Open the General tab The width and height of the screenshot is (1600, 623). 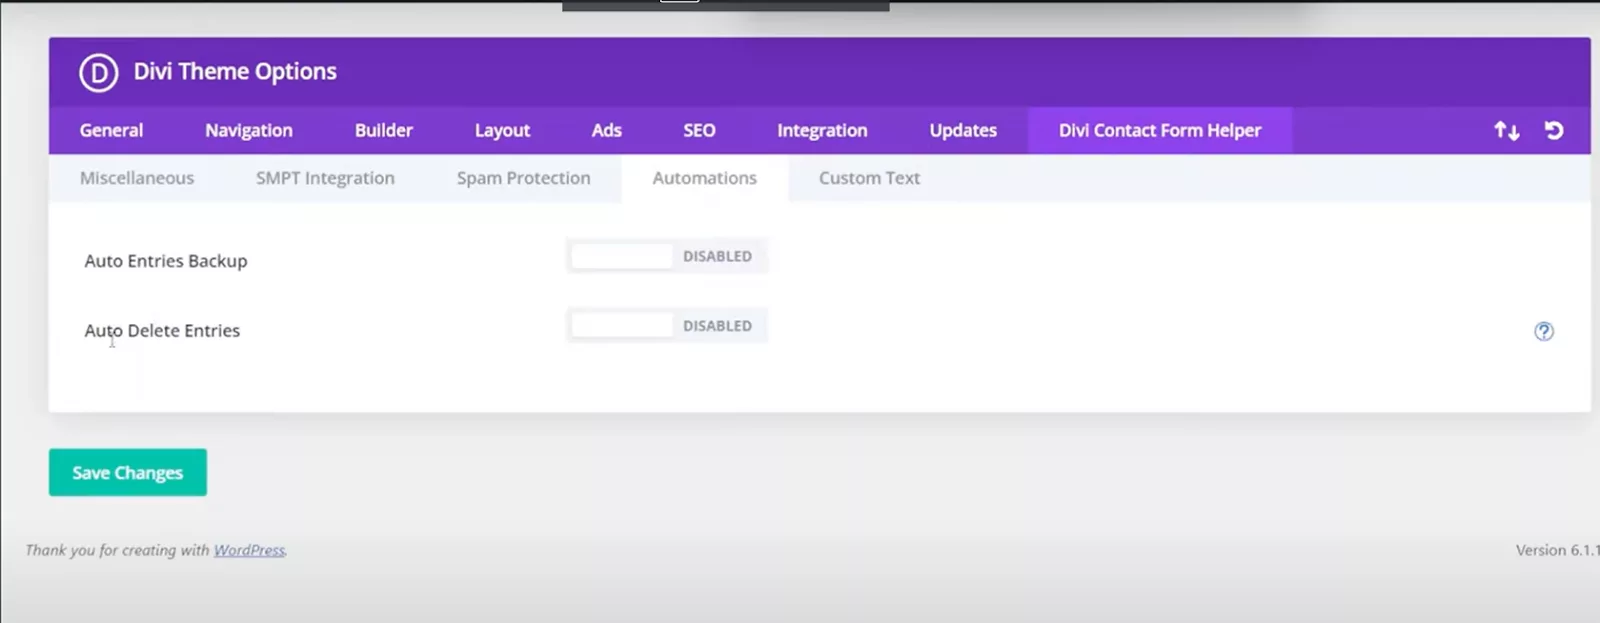[x=111, y=130]
